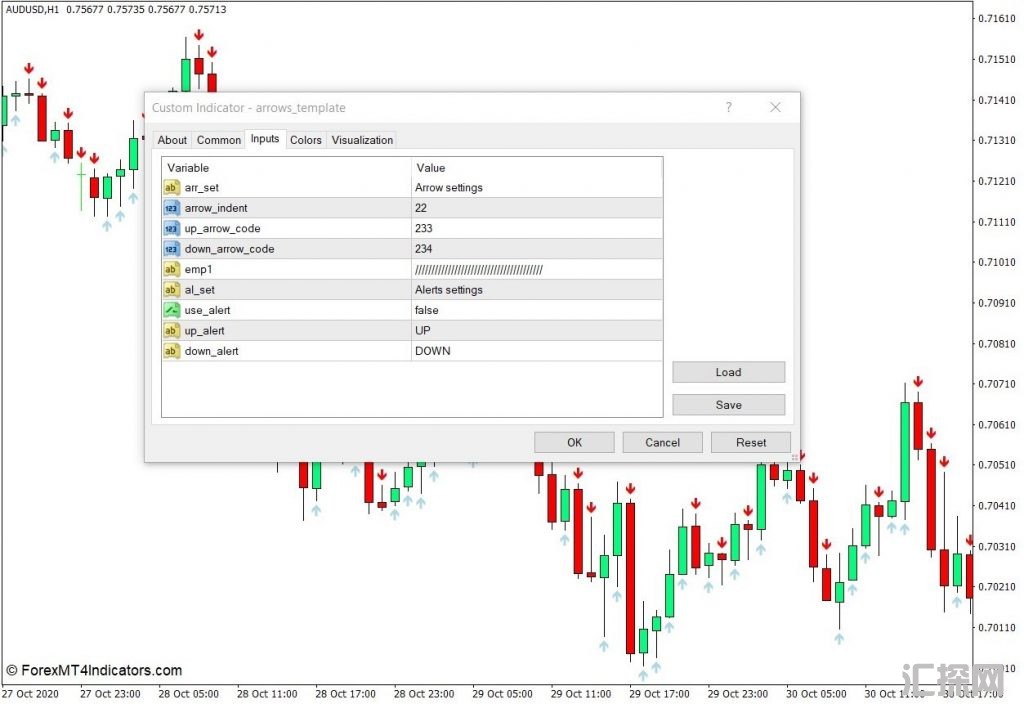Click the 0.70910 price axis label
The width and height of the screenshot is (1024, 704).
point(997,303)
